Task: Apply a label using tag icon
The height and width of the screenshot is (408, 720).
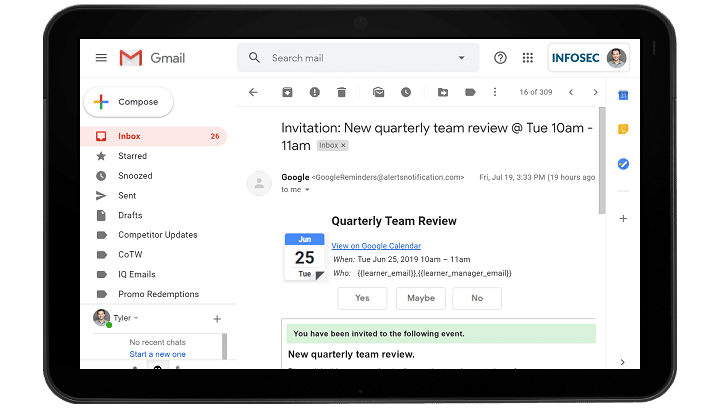Action: 470,92
